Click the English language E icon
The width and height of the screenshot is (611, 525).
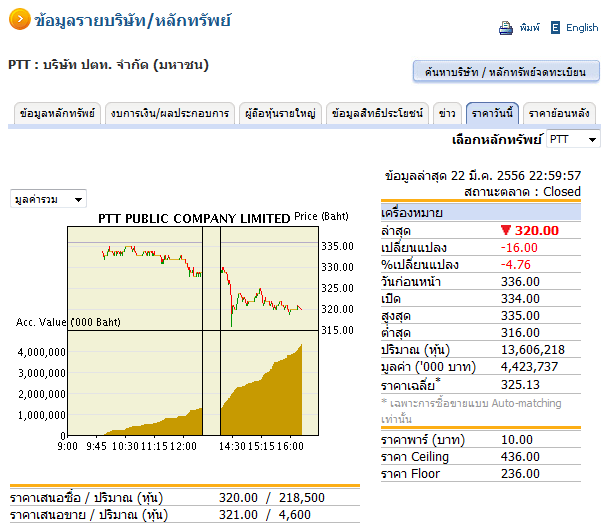tap(555, 28)
